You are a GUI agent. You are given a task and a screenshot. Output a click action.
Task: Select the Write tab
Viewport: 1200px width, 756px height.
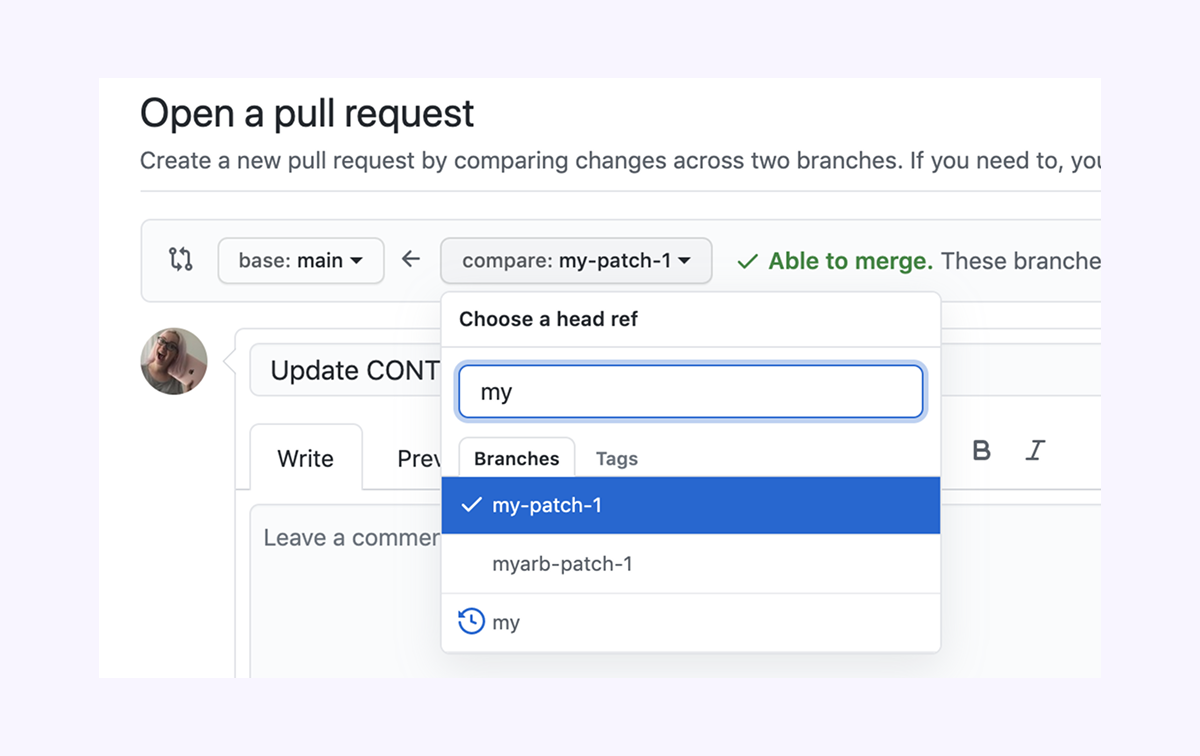[x=306, y=458]
